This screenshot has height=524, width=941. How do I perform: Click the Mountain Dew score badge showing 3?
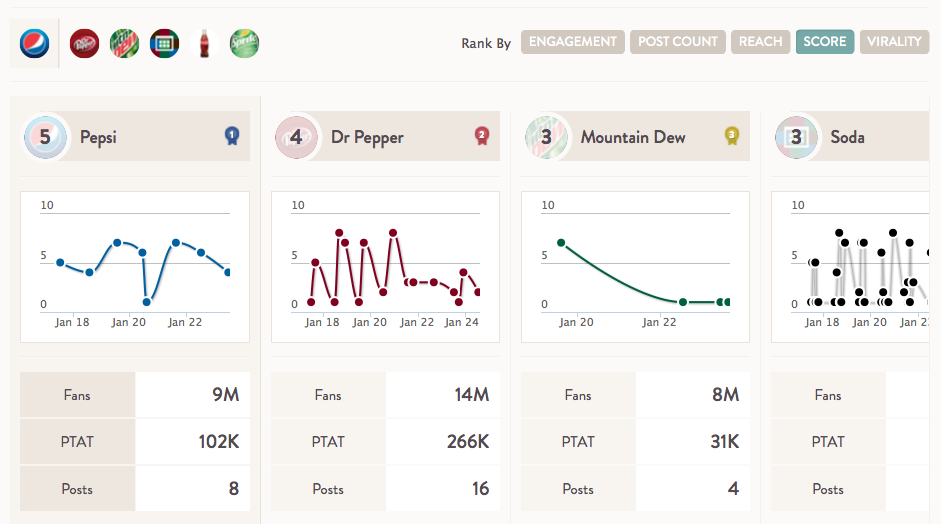point(546,137)
